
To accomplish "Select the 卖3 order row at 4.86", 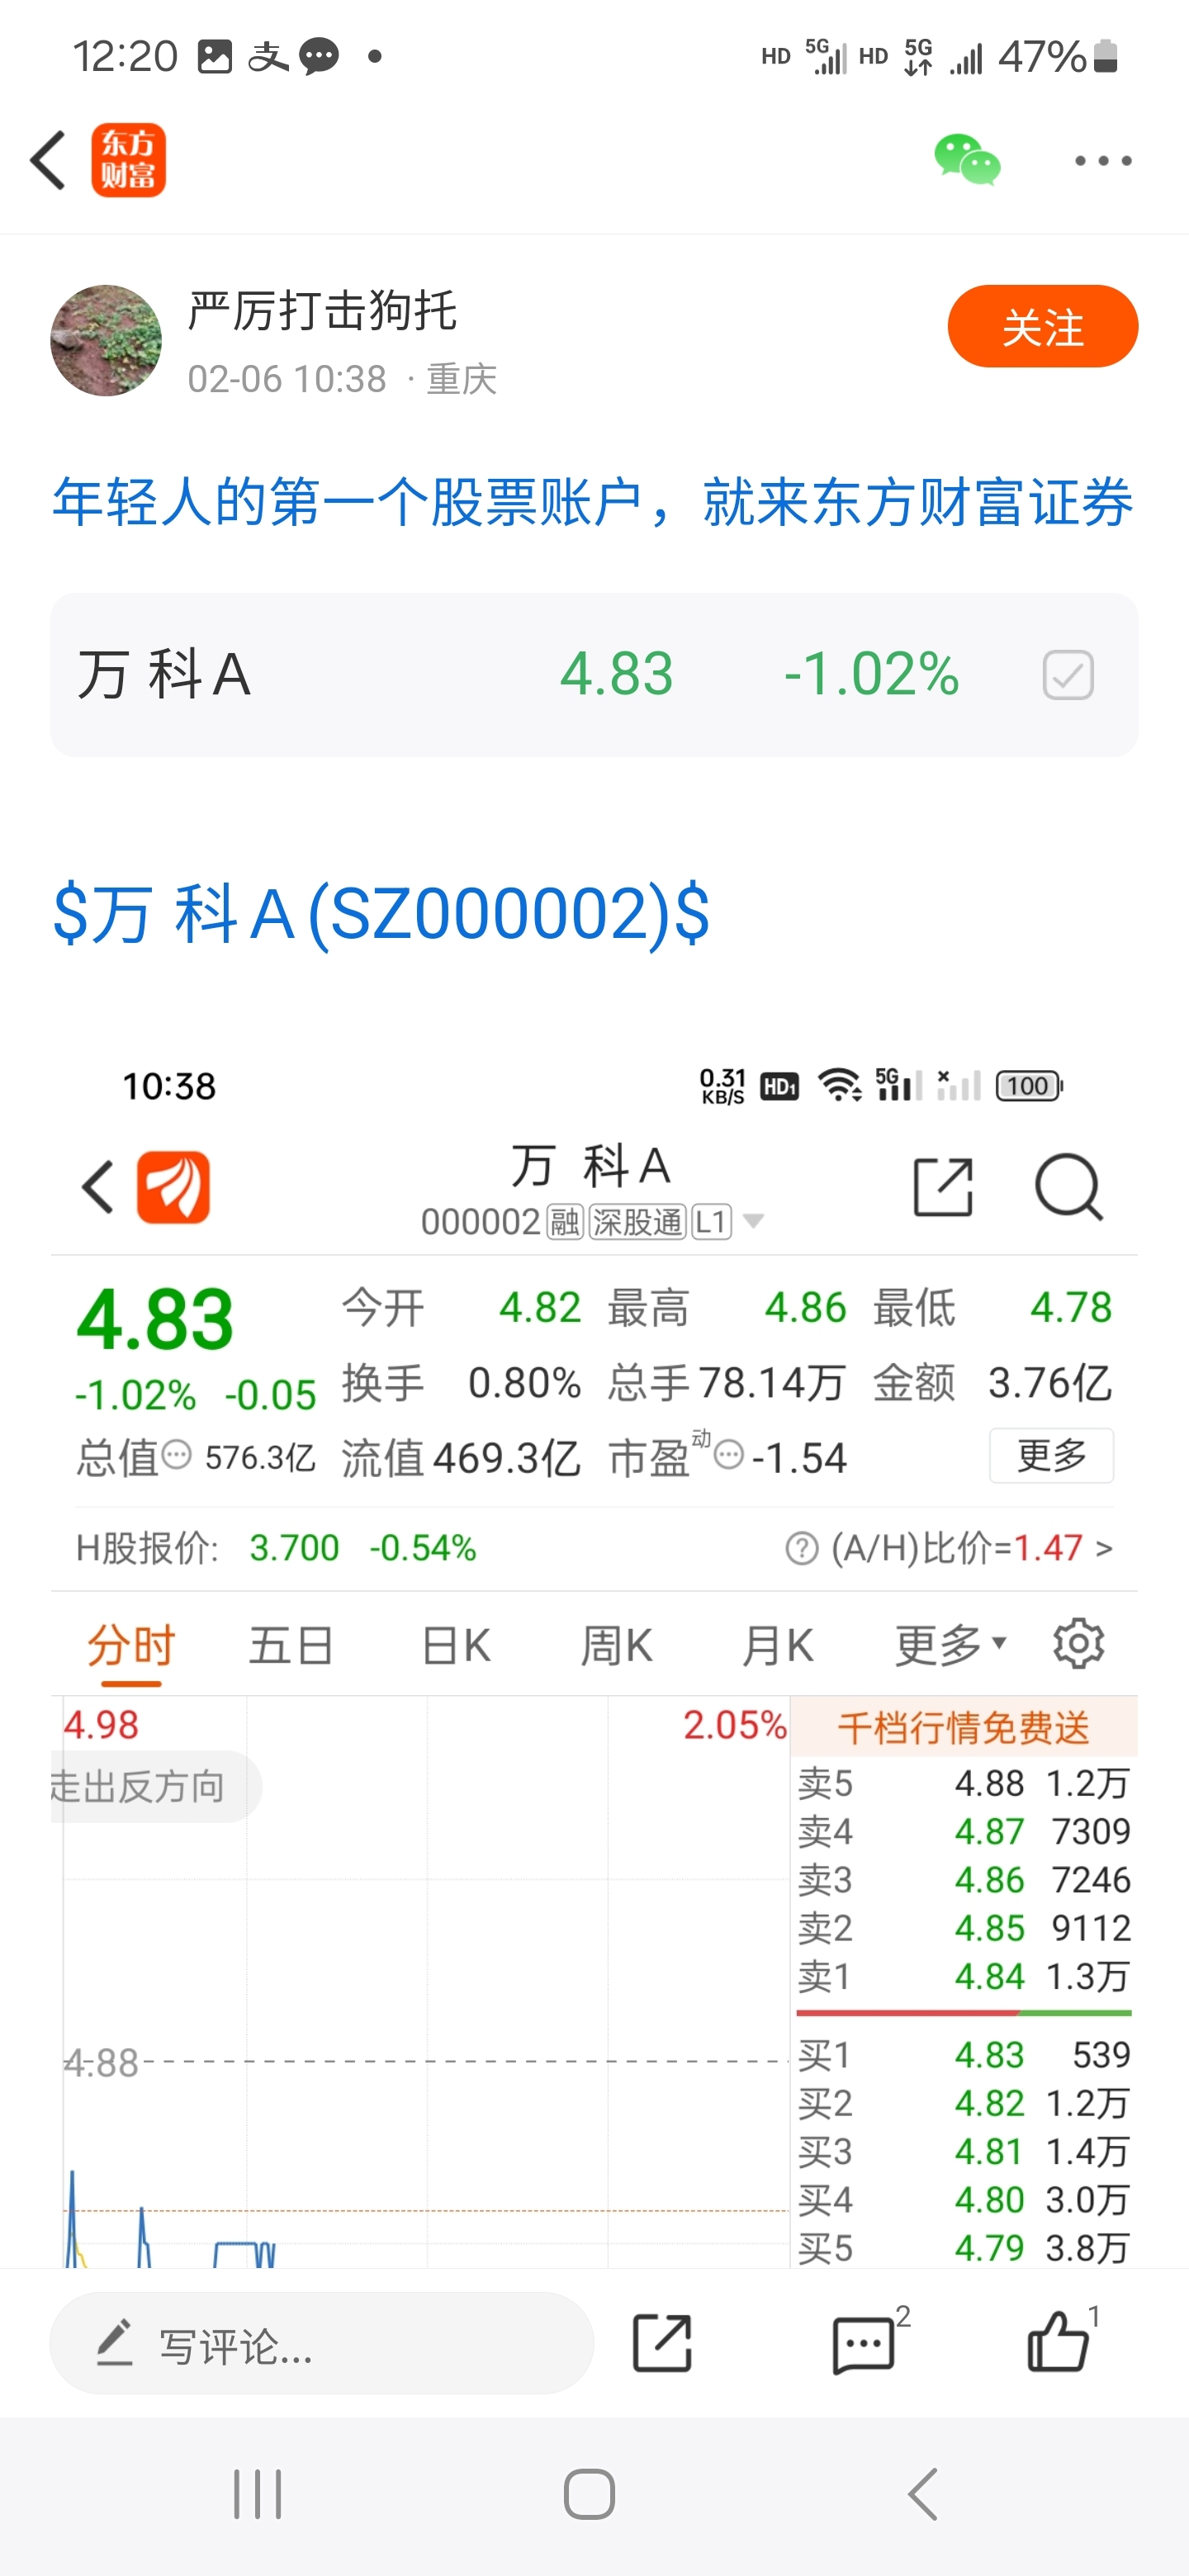I will (x=963, y=1879).
